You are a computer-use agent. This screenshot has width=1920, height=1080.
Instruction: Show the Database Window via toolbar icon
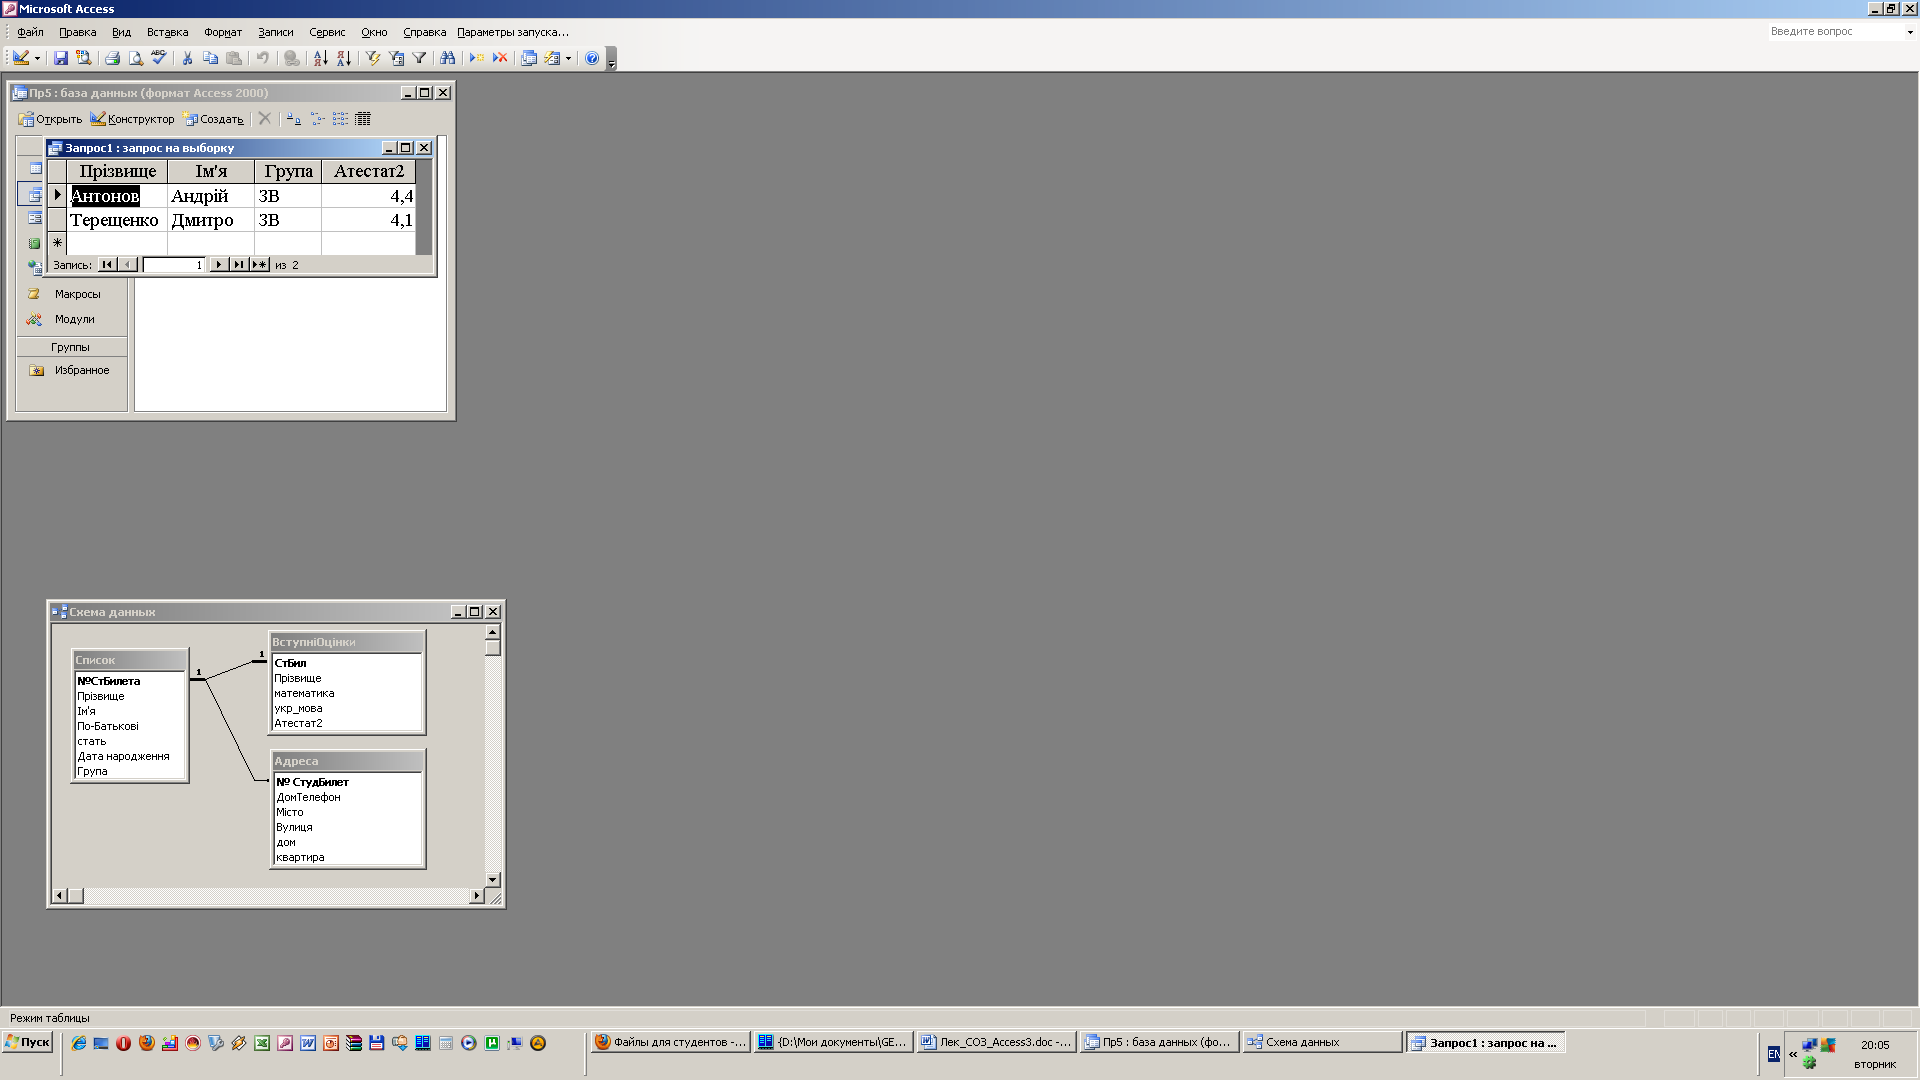[x=529, y=58]
